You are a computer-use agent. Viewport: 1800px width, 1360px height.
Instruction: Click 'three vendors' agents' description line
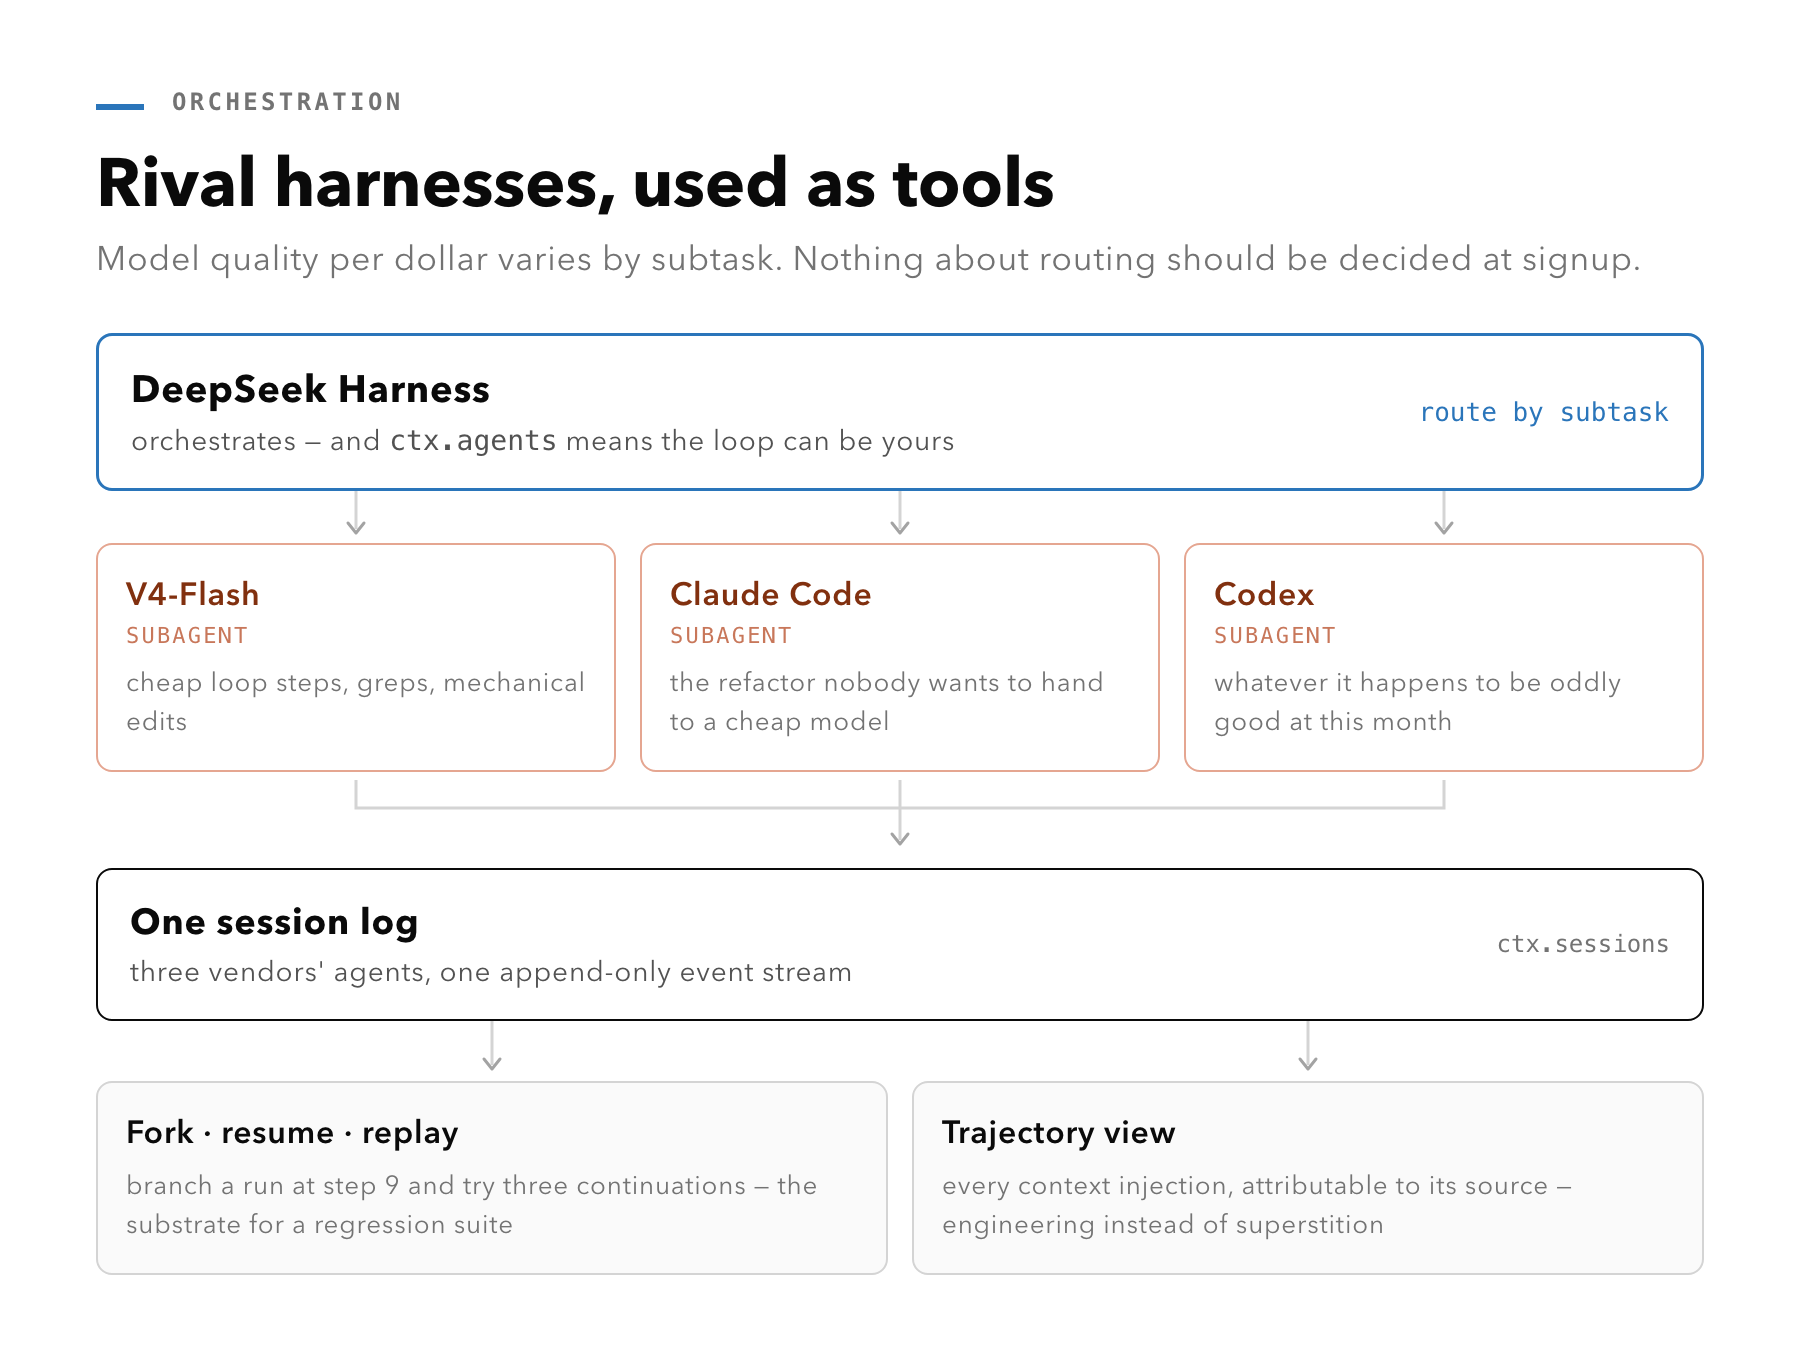tap(491, 972)
